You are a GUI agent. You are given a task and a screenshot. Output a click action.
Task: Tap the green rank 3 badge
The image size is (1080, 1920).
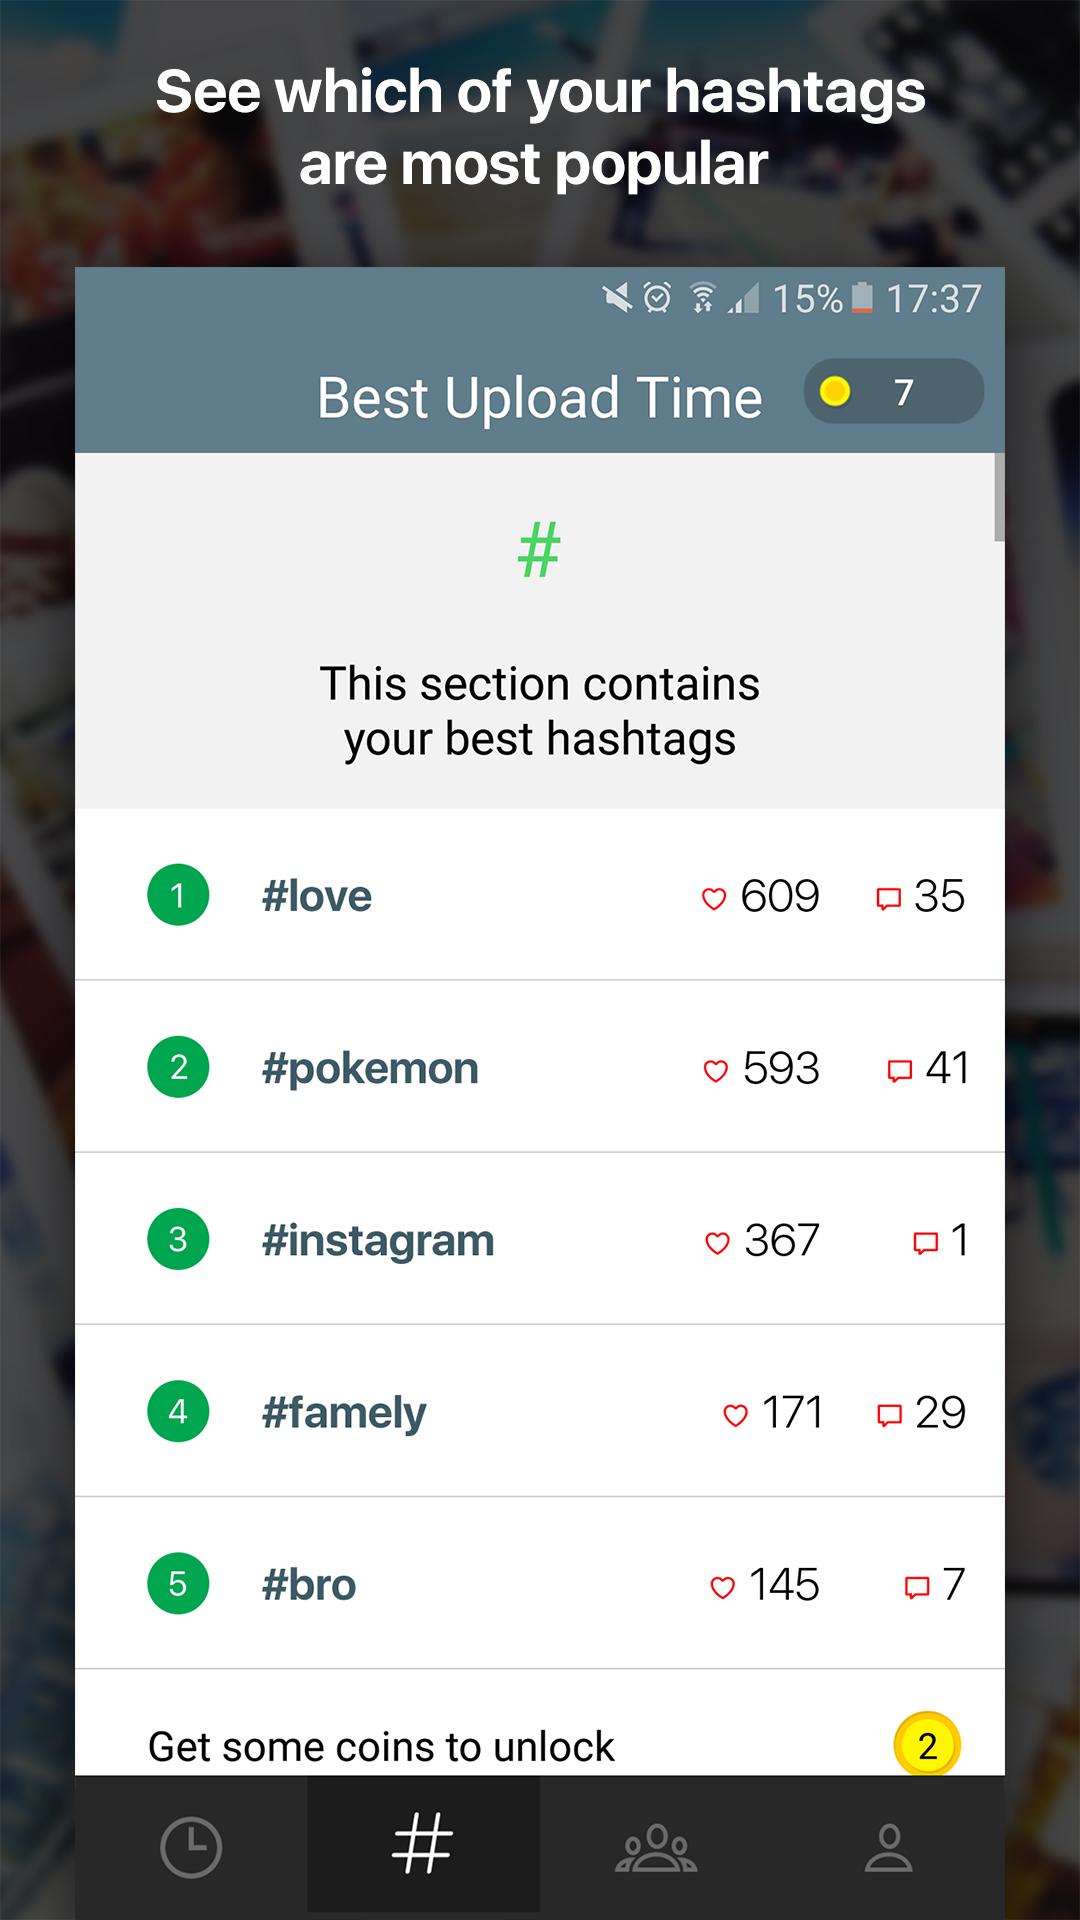[x=178, y=1240]
